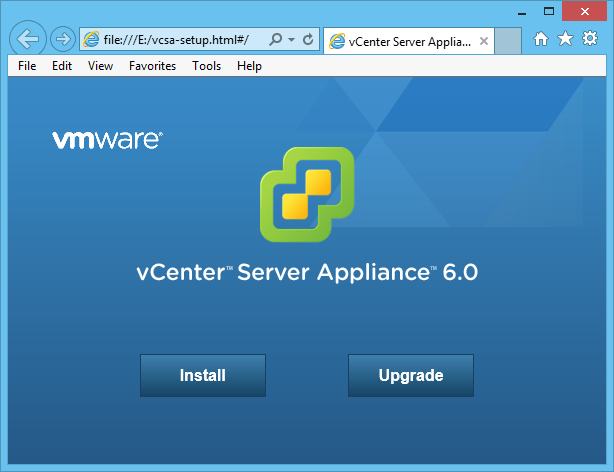The width and height of the screenshot is (614, 472).
Task: Open Favorites star icon
Action: 565,38
